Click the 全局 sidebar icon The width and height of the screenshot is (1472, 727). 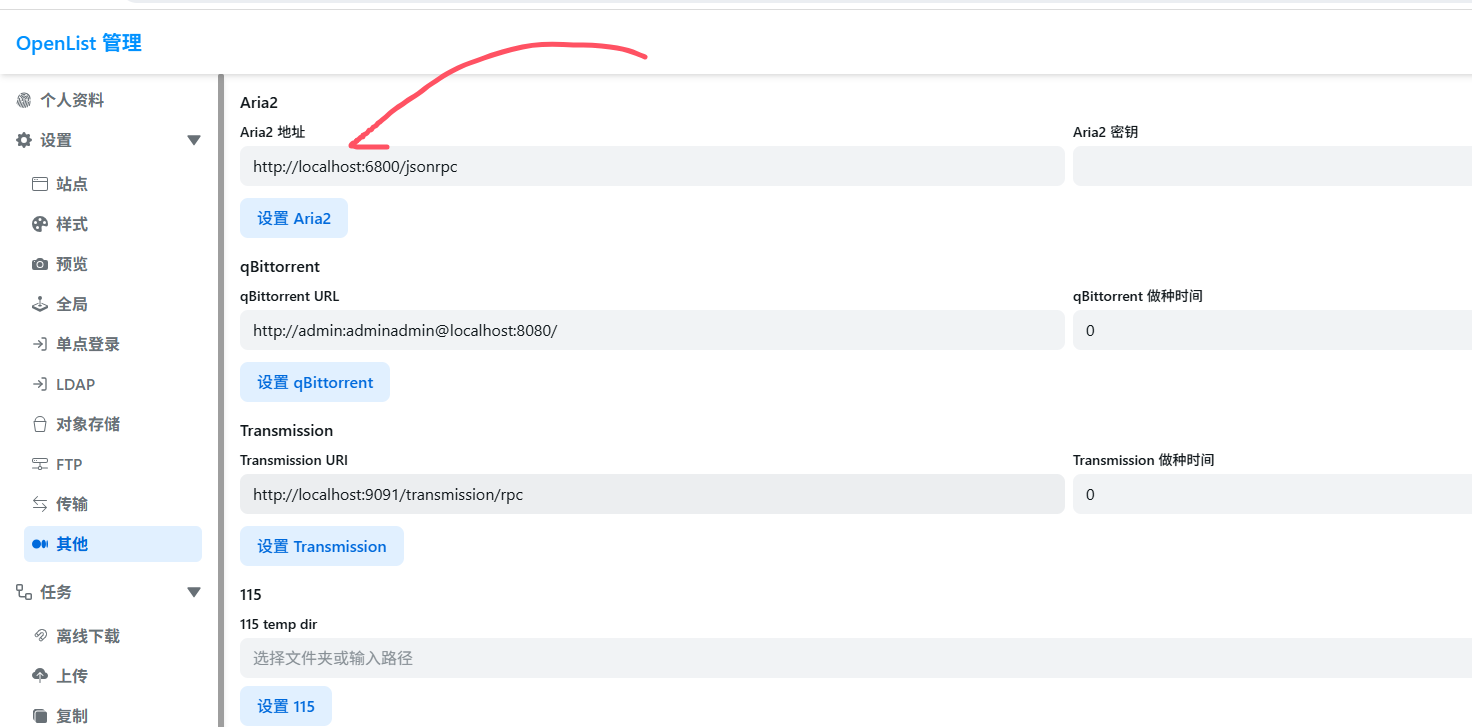40,304
